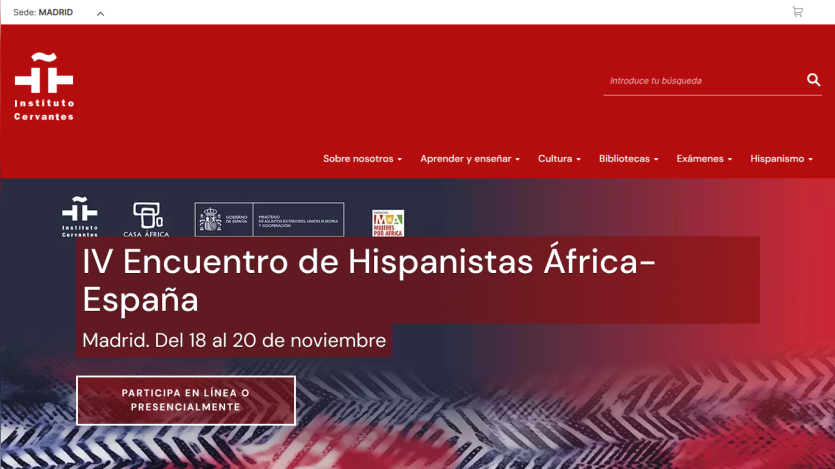Click the Casa África logo
The height and width of the screenshot is (469, 835).
click(x=146, y=219)
